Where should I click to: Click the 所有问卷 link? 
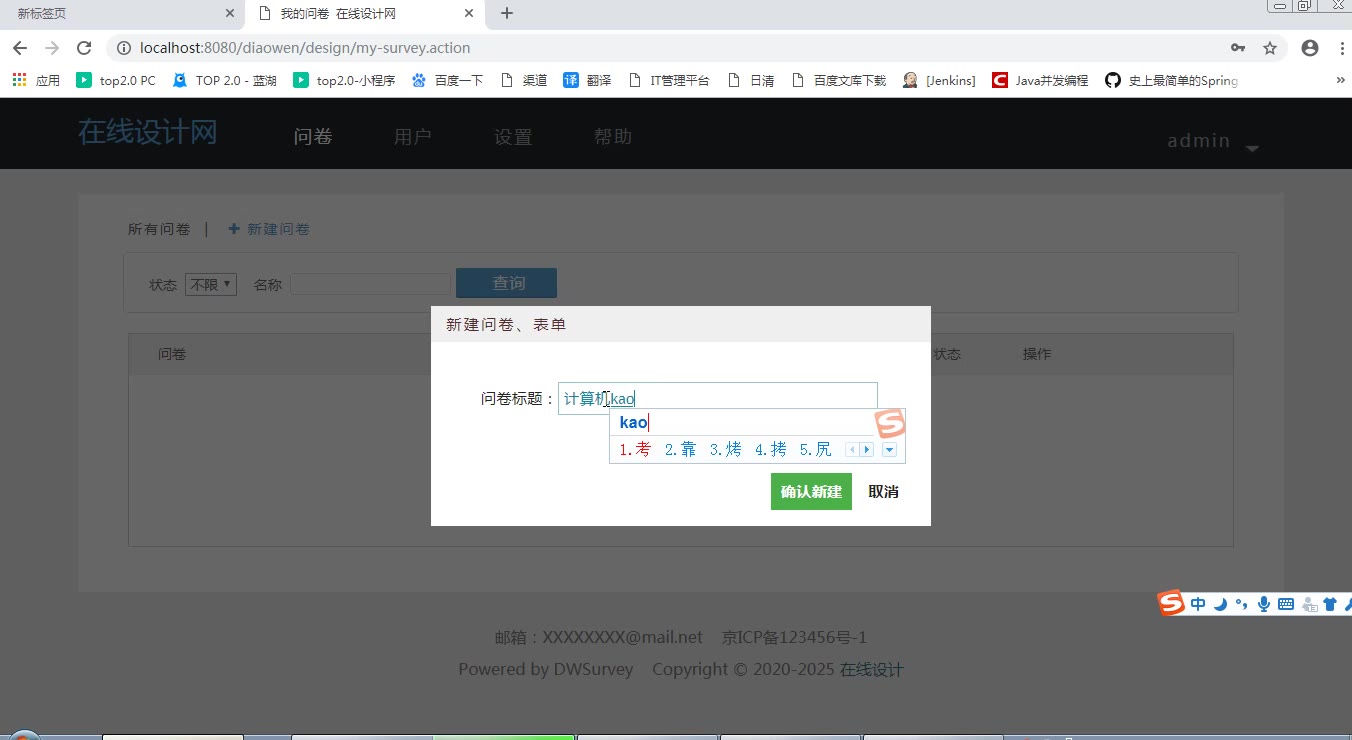point(159,229)
